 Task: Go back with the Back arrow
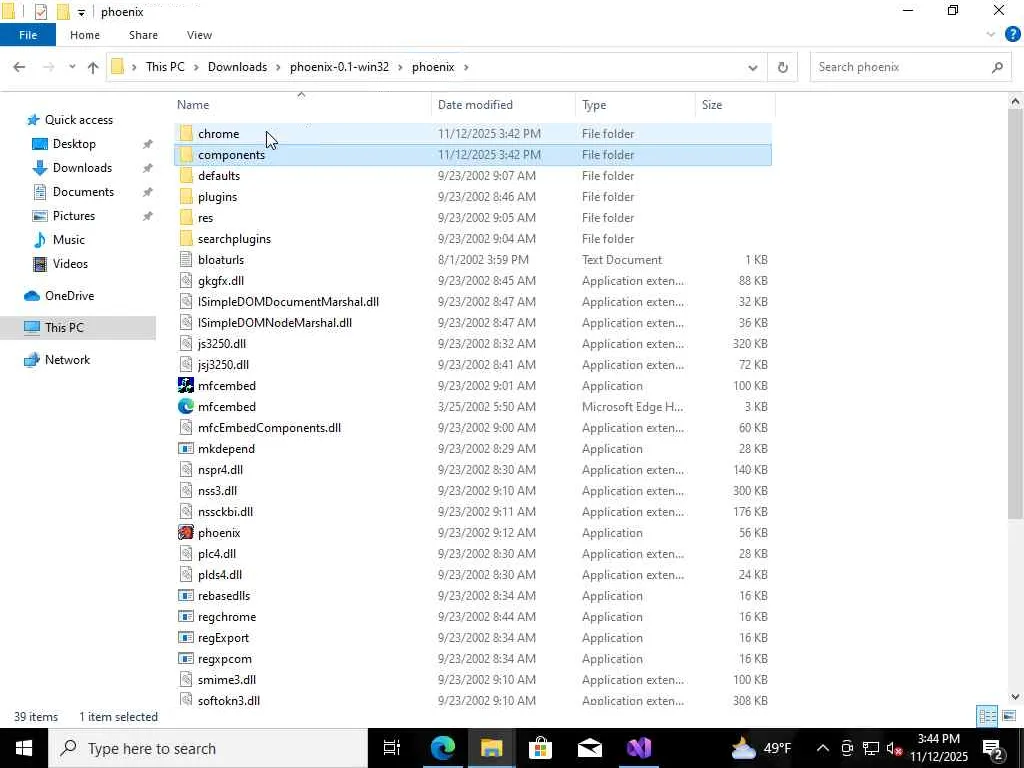[19, 67]
